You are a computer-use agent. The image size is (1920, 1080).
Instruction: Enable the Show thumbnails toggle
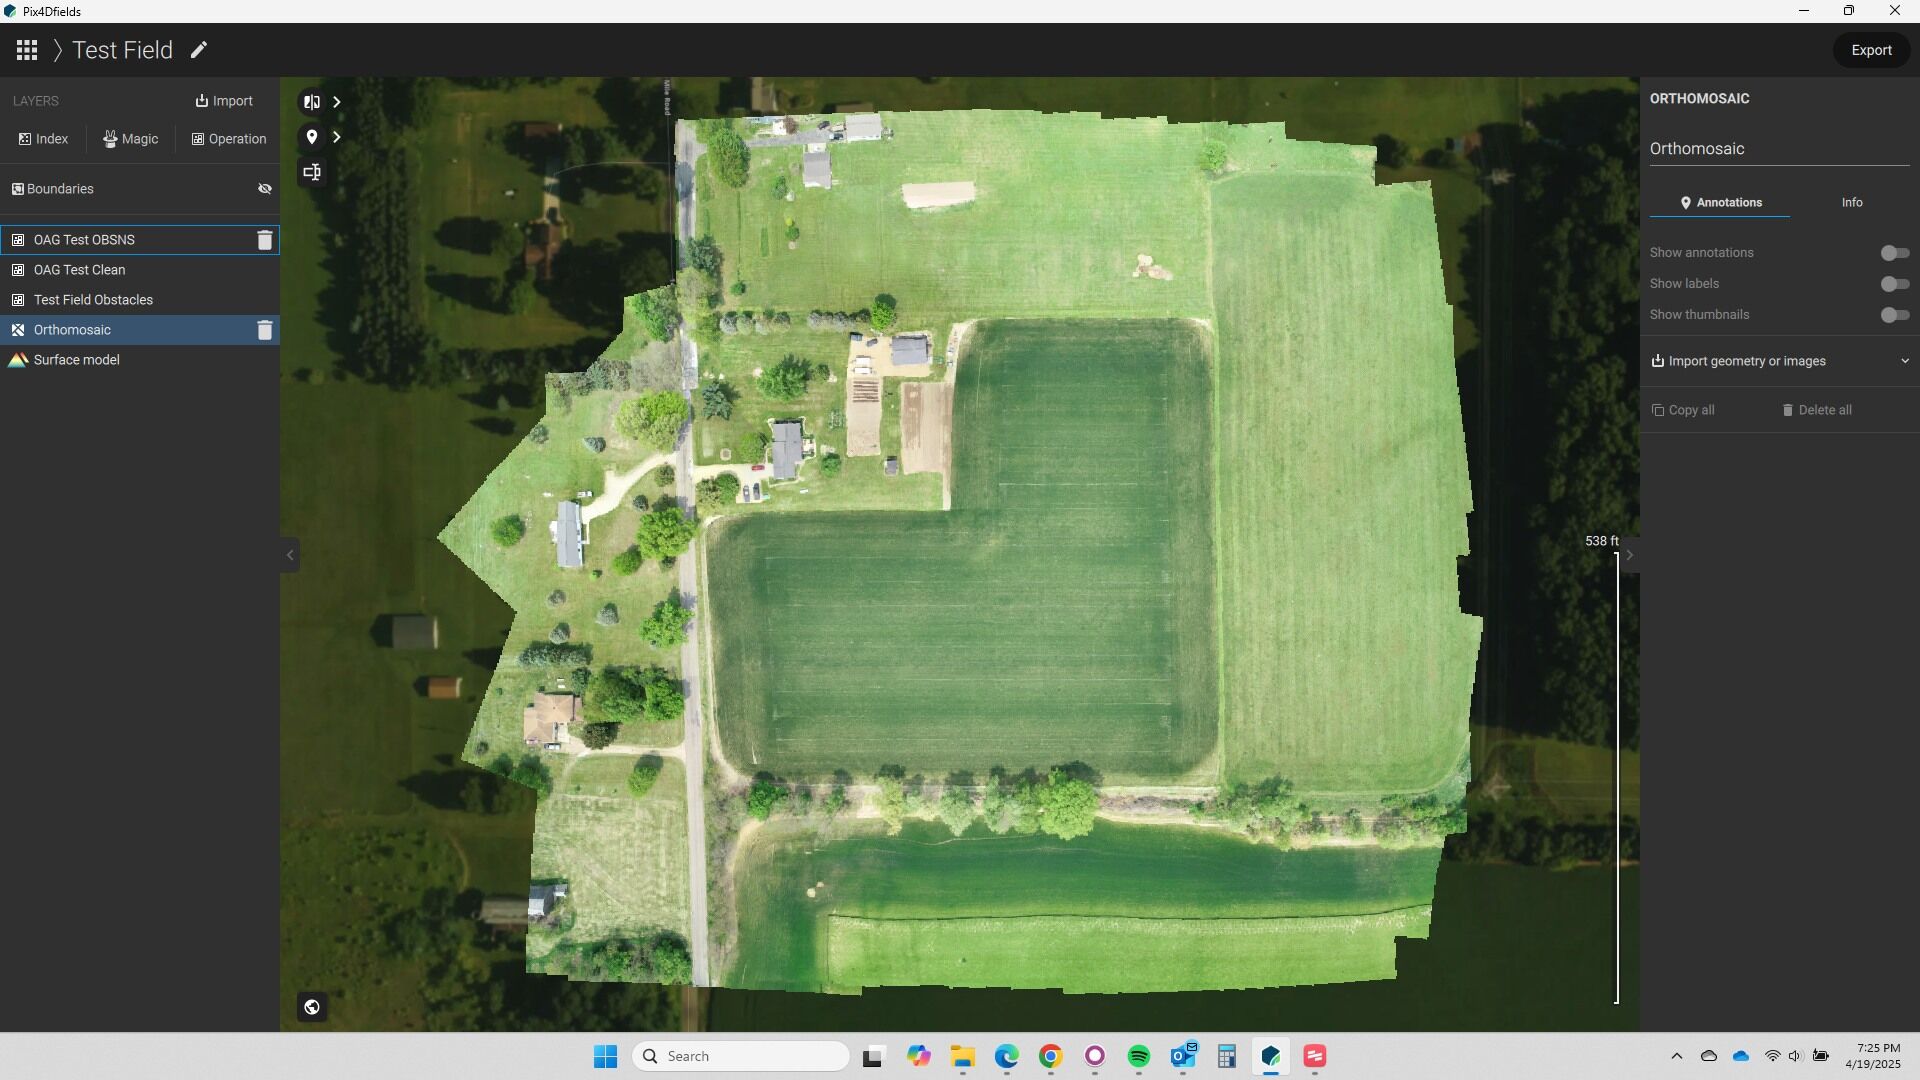[1894, 315]
